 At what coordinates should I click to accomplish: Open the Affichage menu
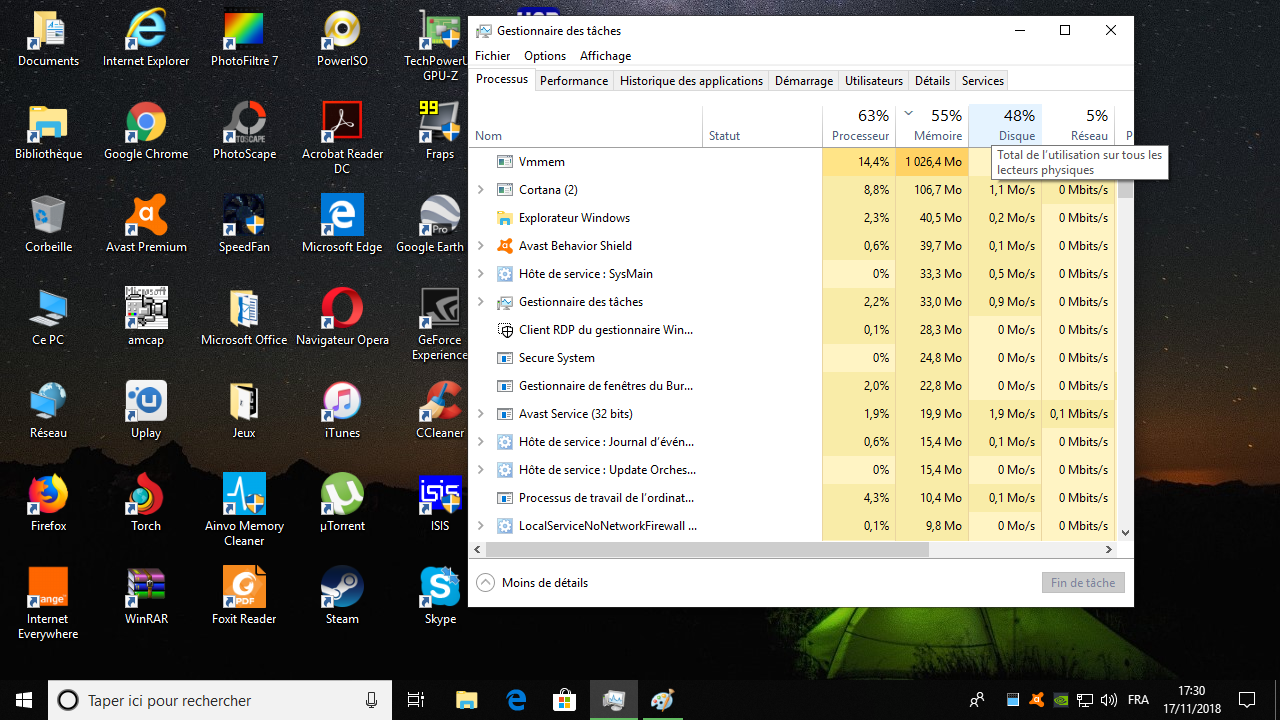605,56
